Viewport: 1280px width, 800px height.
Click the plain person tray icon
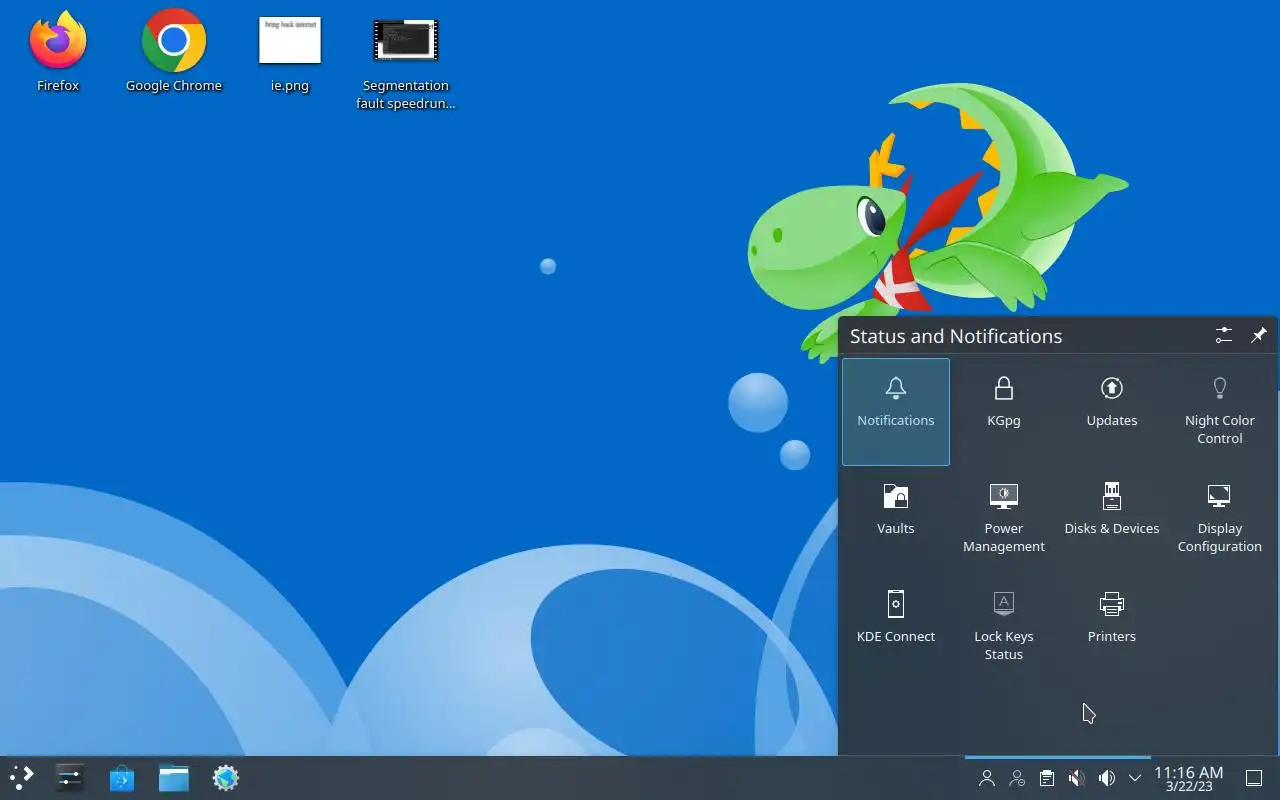987,778
